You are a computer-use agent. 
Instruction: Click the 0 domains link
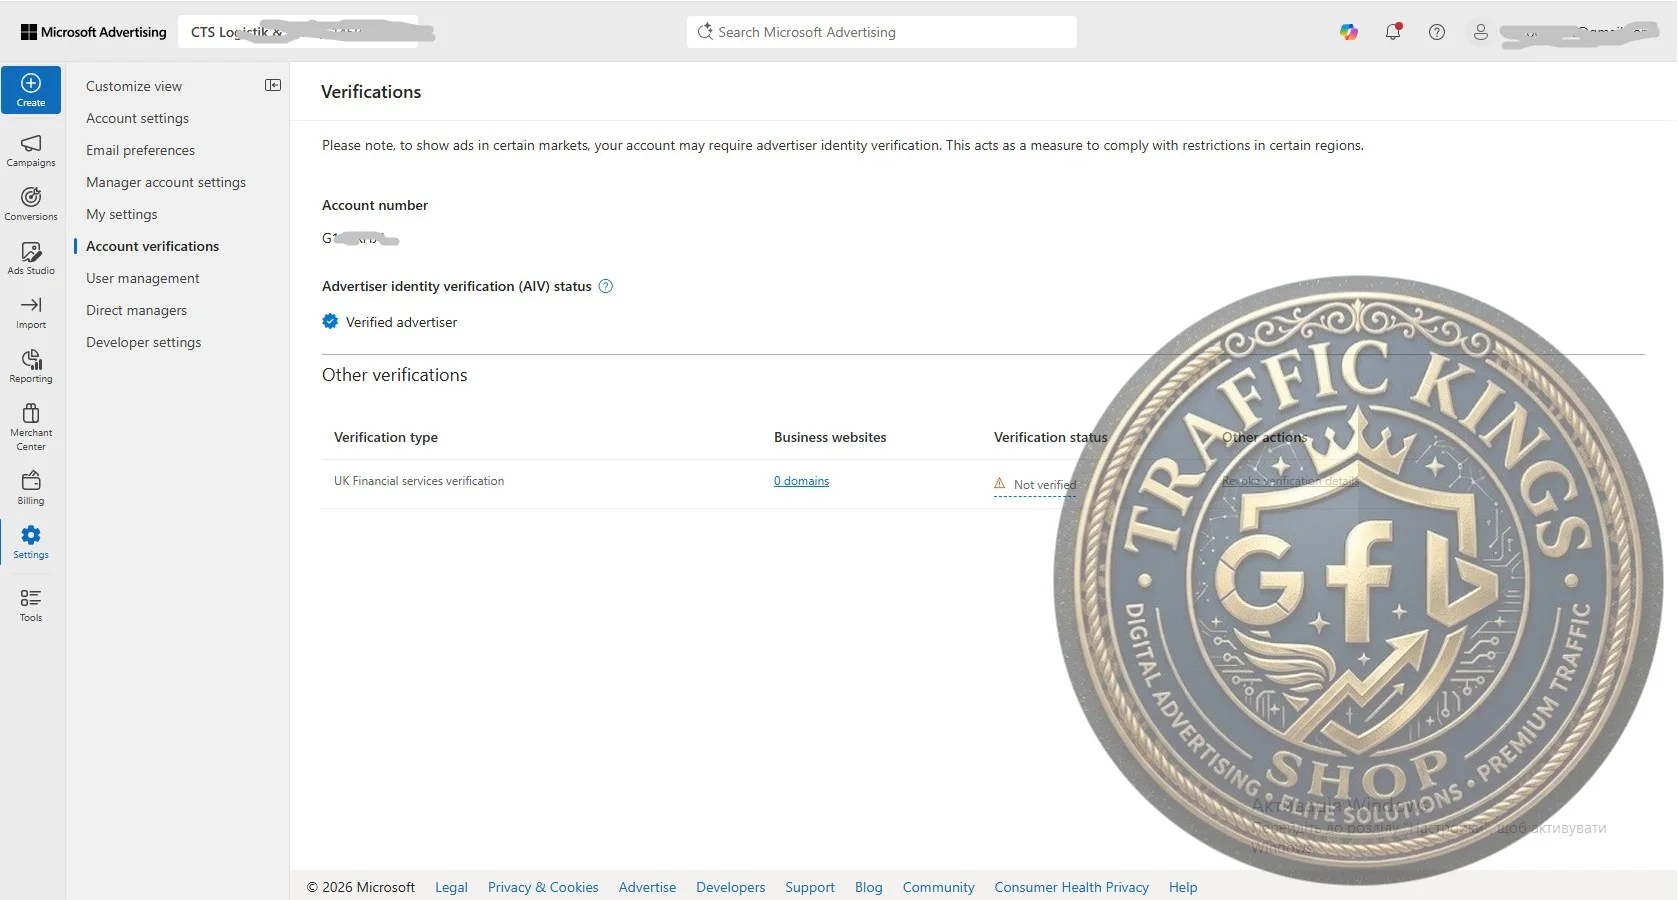(x=801, y=481)
